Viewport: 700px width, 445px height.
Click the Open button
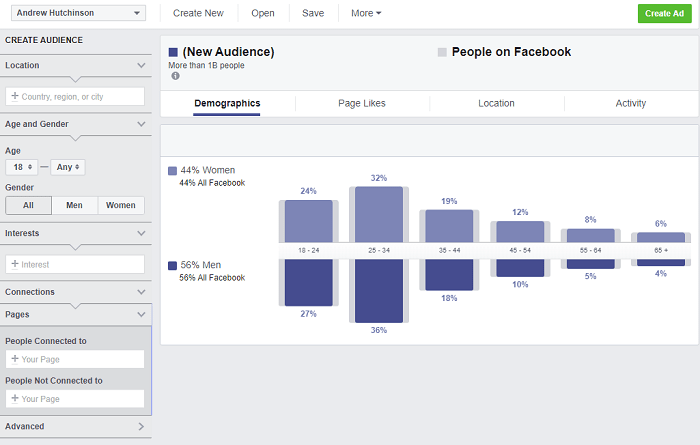(x=263, y=13)
